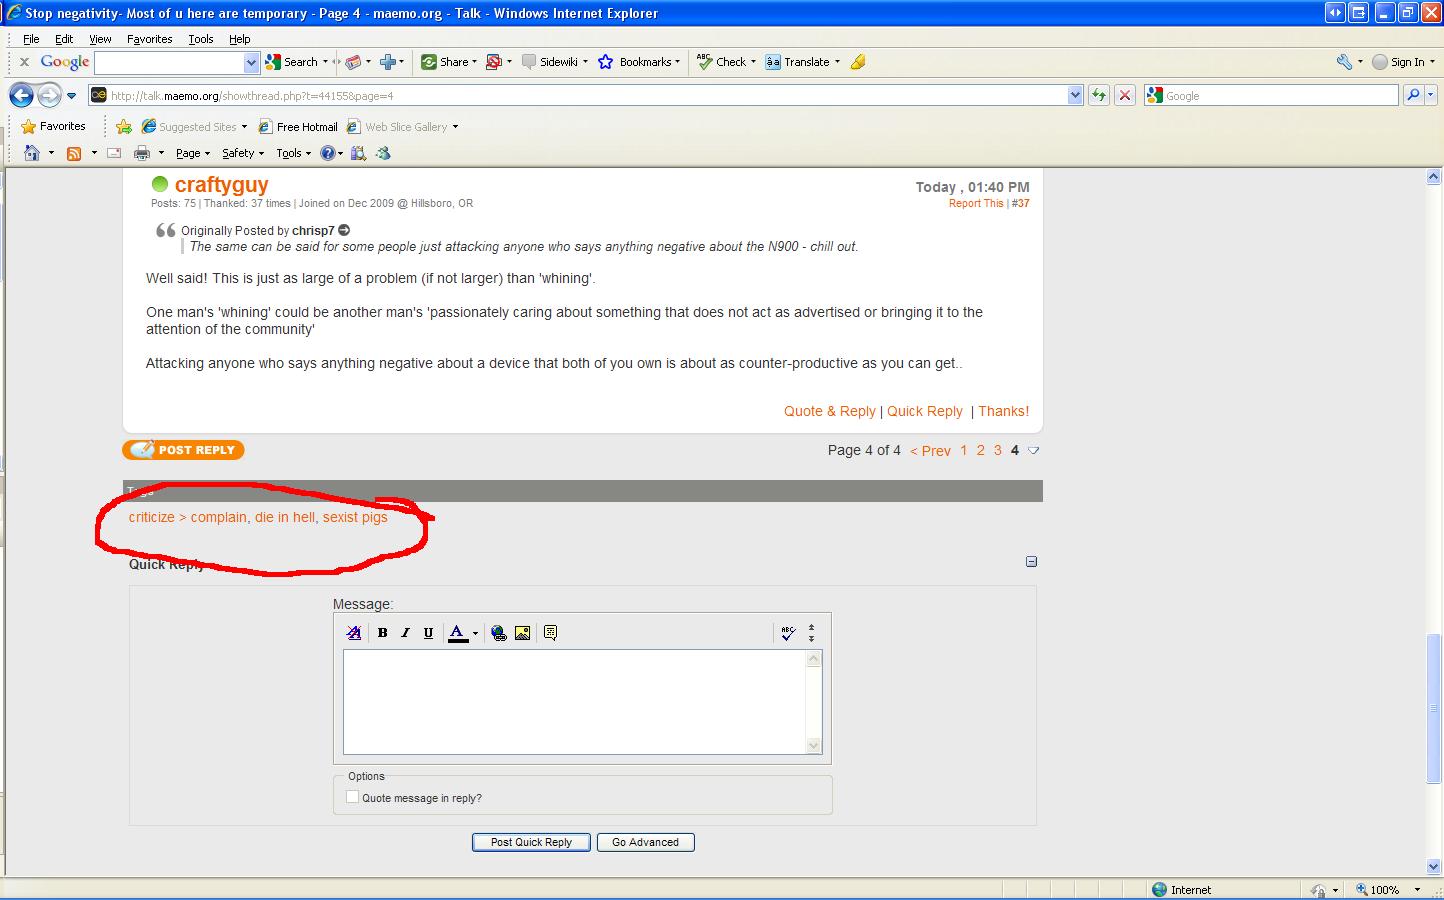Image resolution: width=1444 pixels, height=900 pixels.
Task: Click the Insert Image icon in editor
Action: click(x=522, y=633)
